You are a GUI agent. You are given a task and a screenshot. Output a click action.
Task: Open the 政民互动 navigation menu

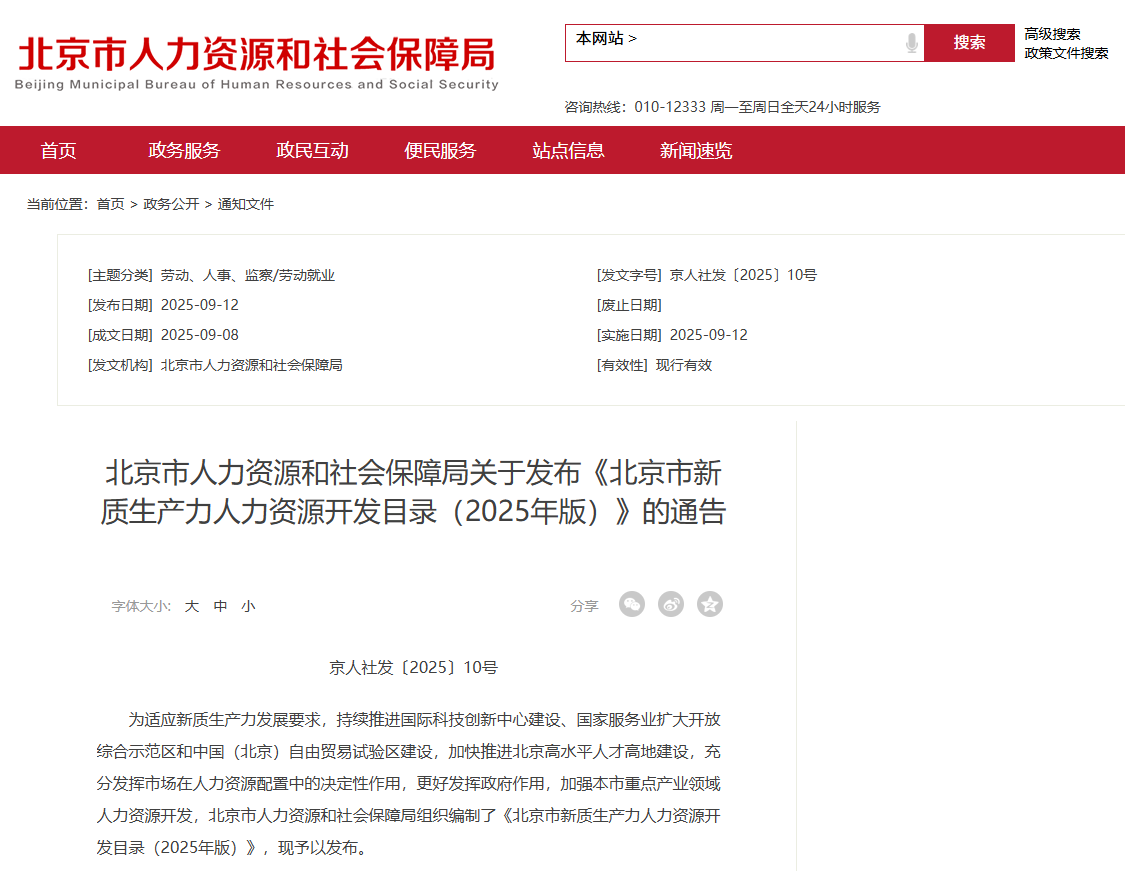coord(312,151)
